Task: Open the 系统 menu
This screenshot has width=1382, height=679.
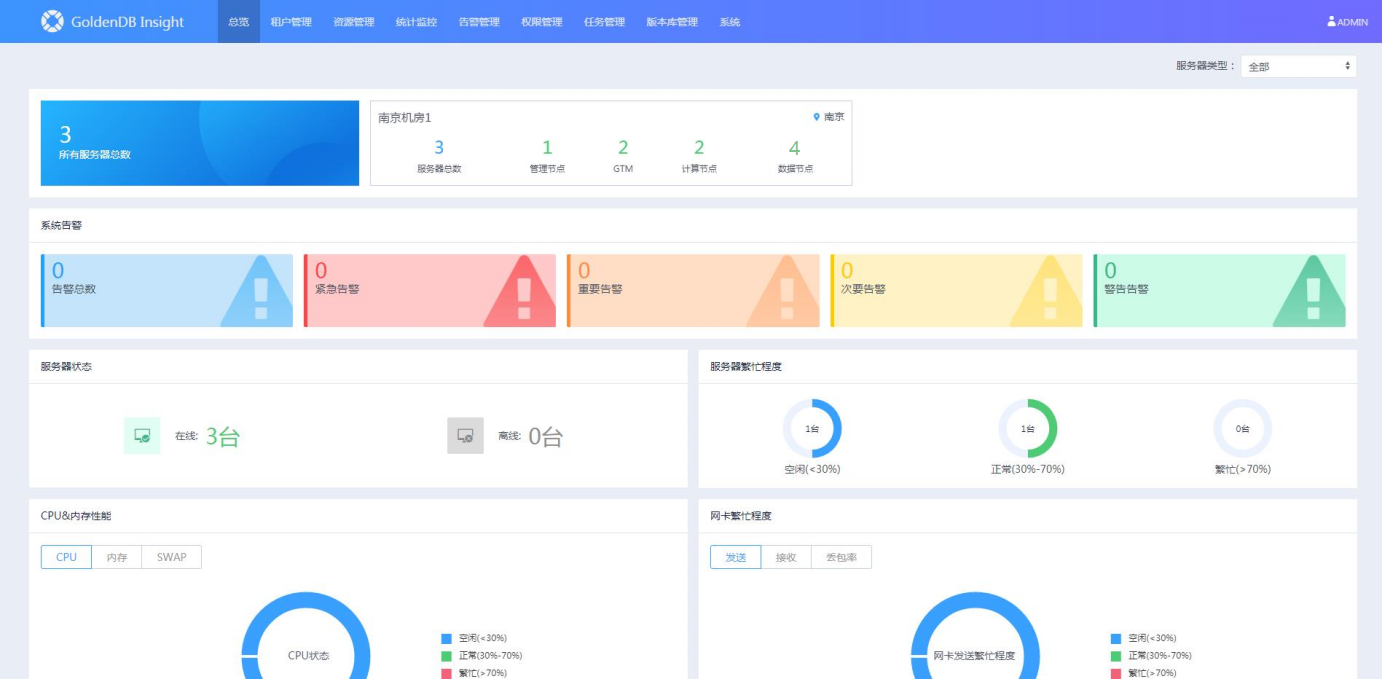Action: (x=730, y=22)
